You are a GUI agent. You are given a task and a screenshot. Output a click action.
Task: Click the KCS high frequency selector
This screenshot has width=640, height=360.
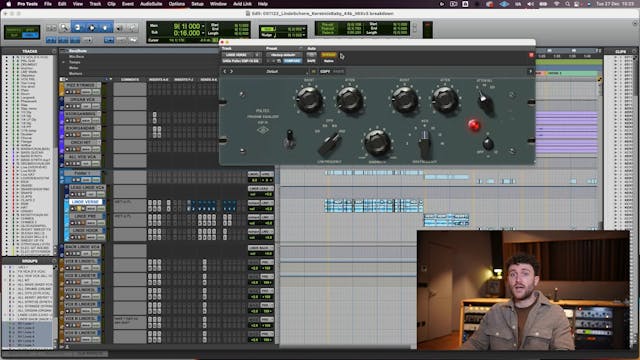(x=424, y=143)
